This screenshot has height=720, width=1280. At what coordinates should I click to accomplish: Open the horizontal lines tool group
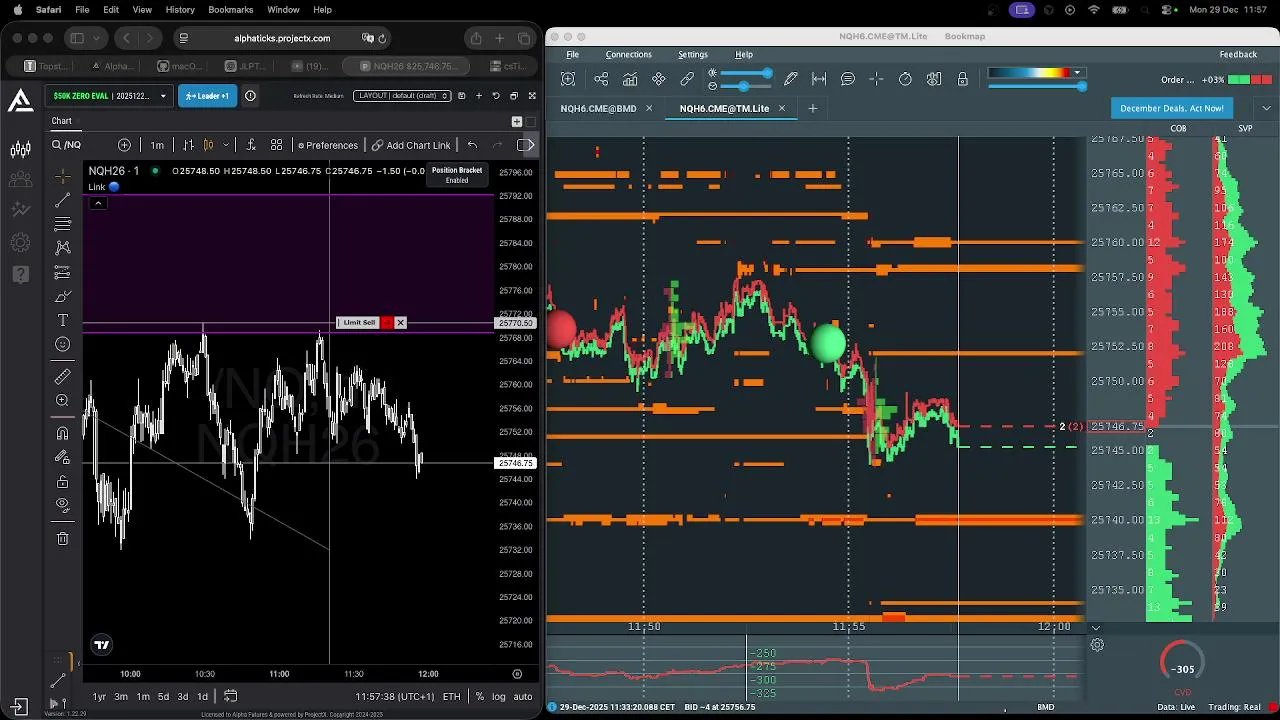[62, 224]
